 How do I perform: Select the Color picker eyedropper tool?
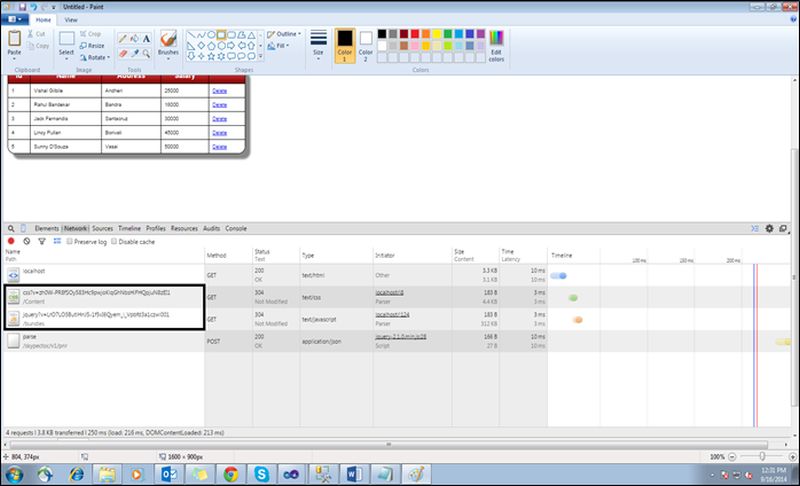[134, 53]
